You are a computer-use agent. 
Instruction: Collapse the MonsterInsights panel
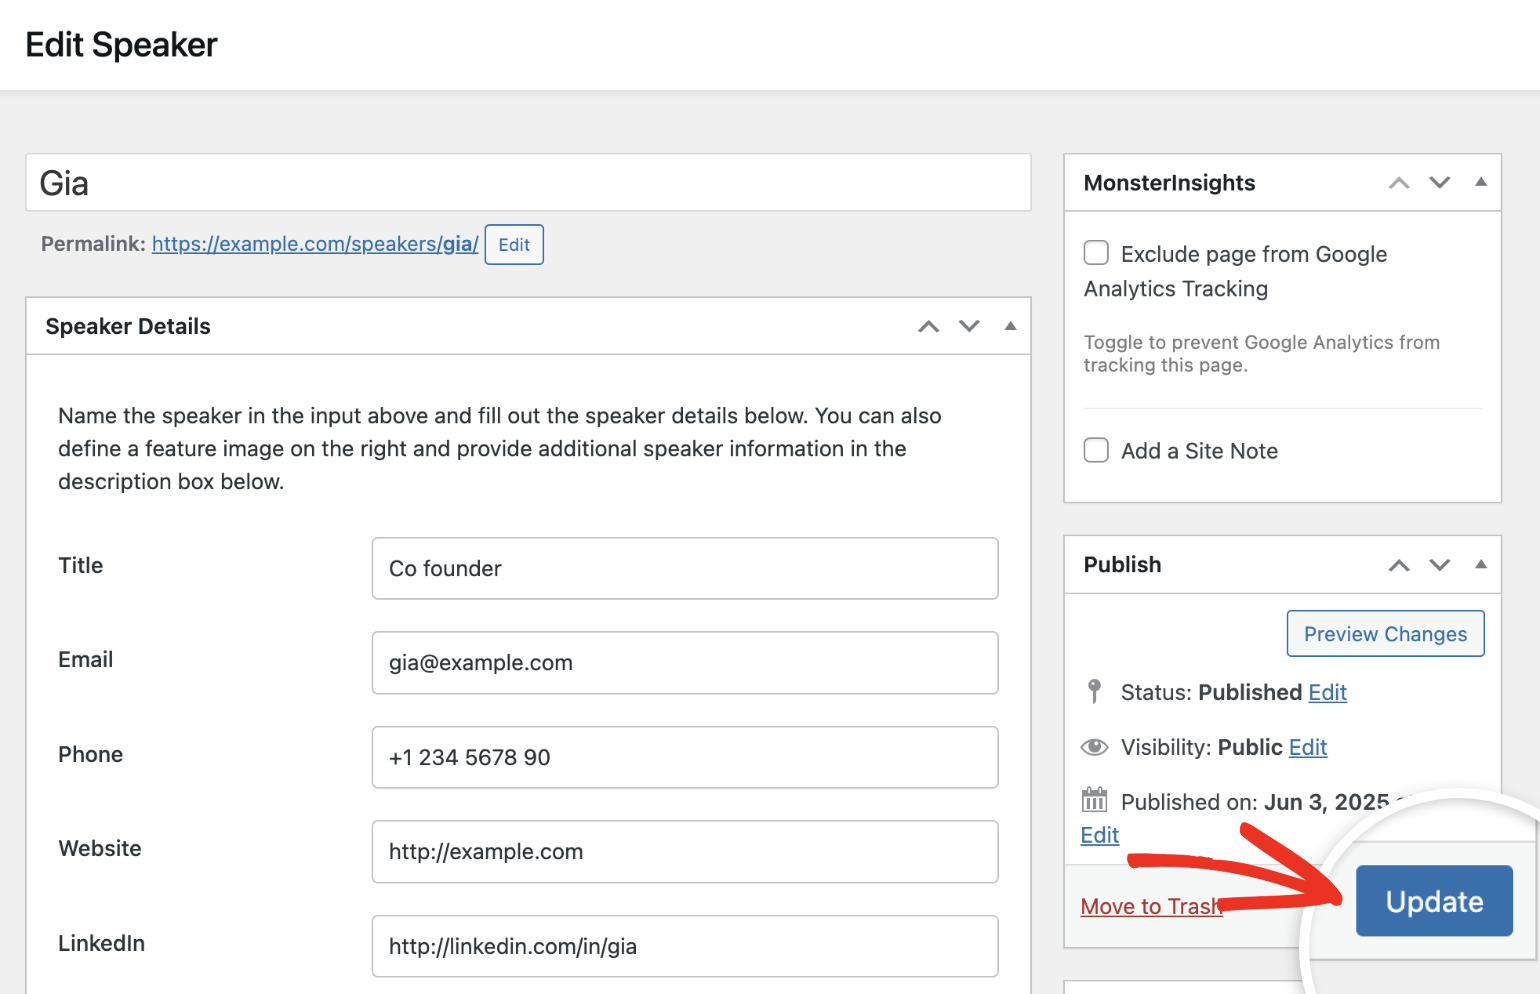point(1481,182)
